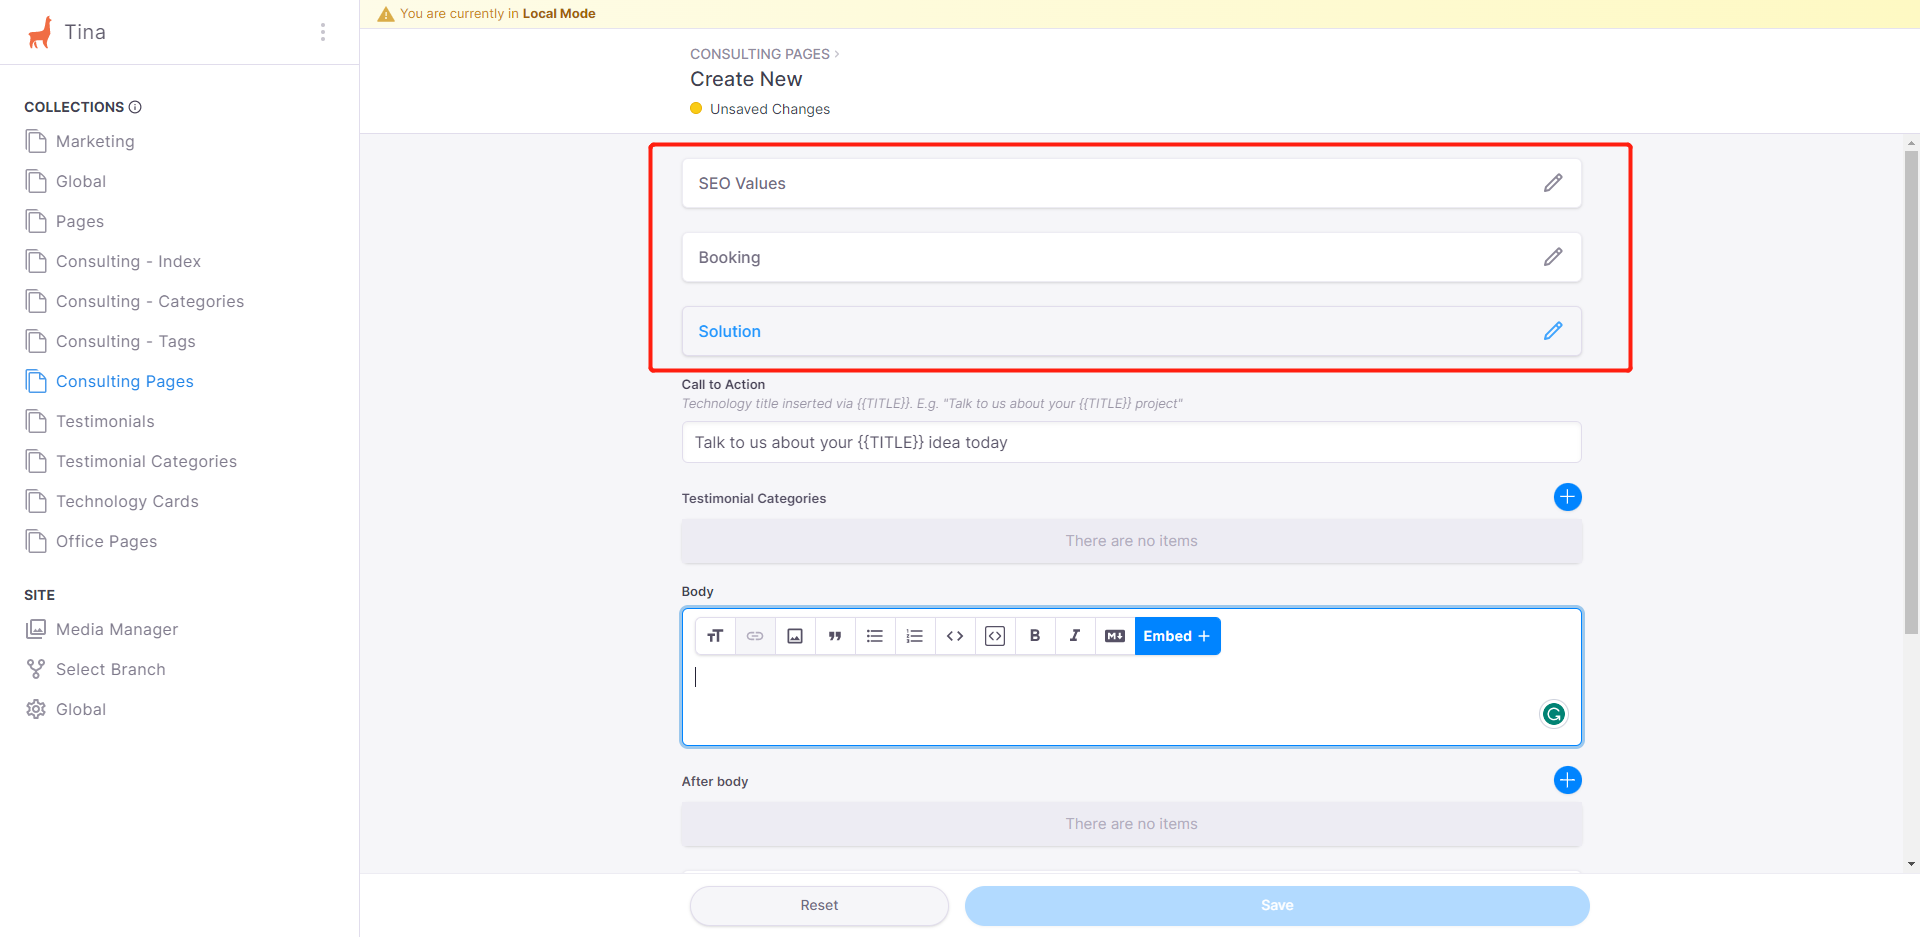Open the Testimonials collection
This screenshot has height=937, width=1920.
click(x=106, y=421)
